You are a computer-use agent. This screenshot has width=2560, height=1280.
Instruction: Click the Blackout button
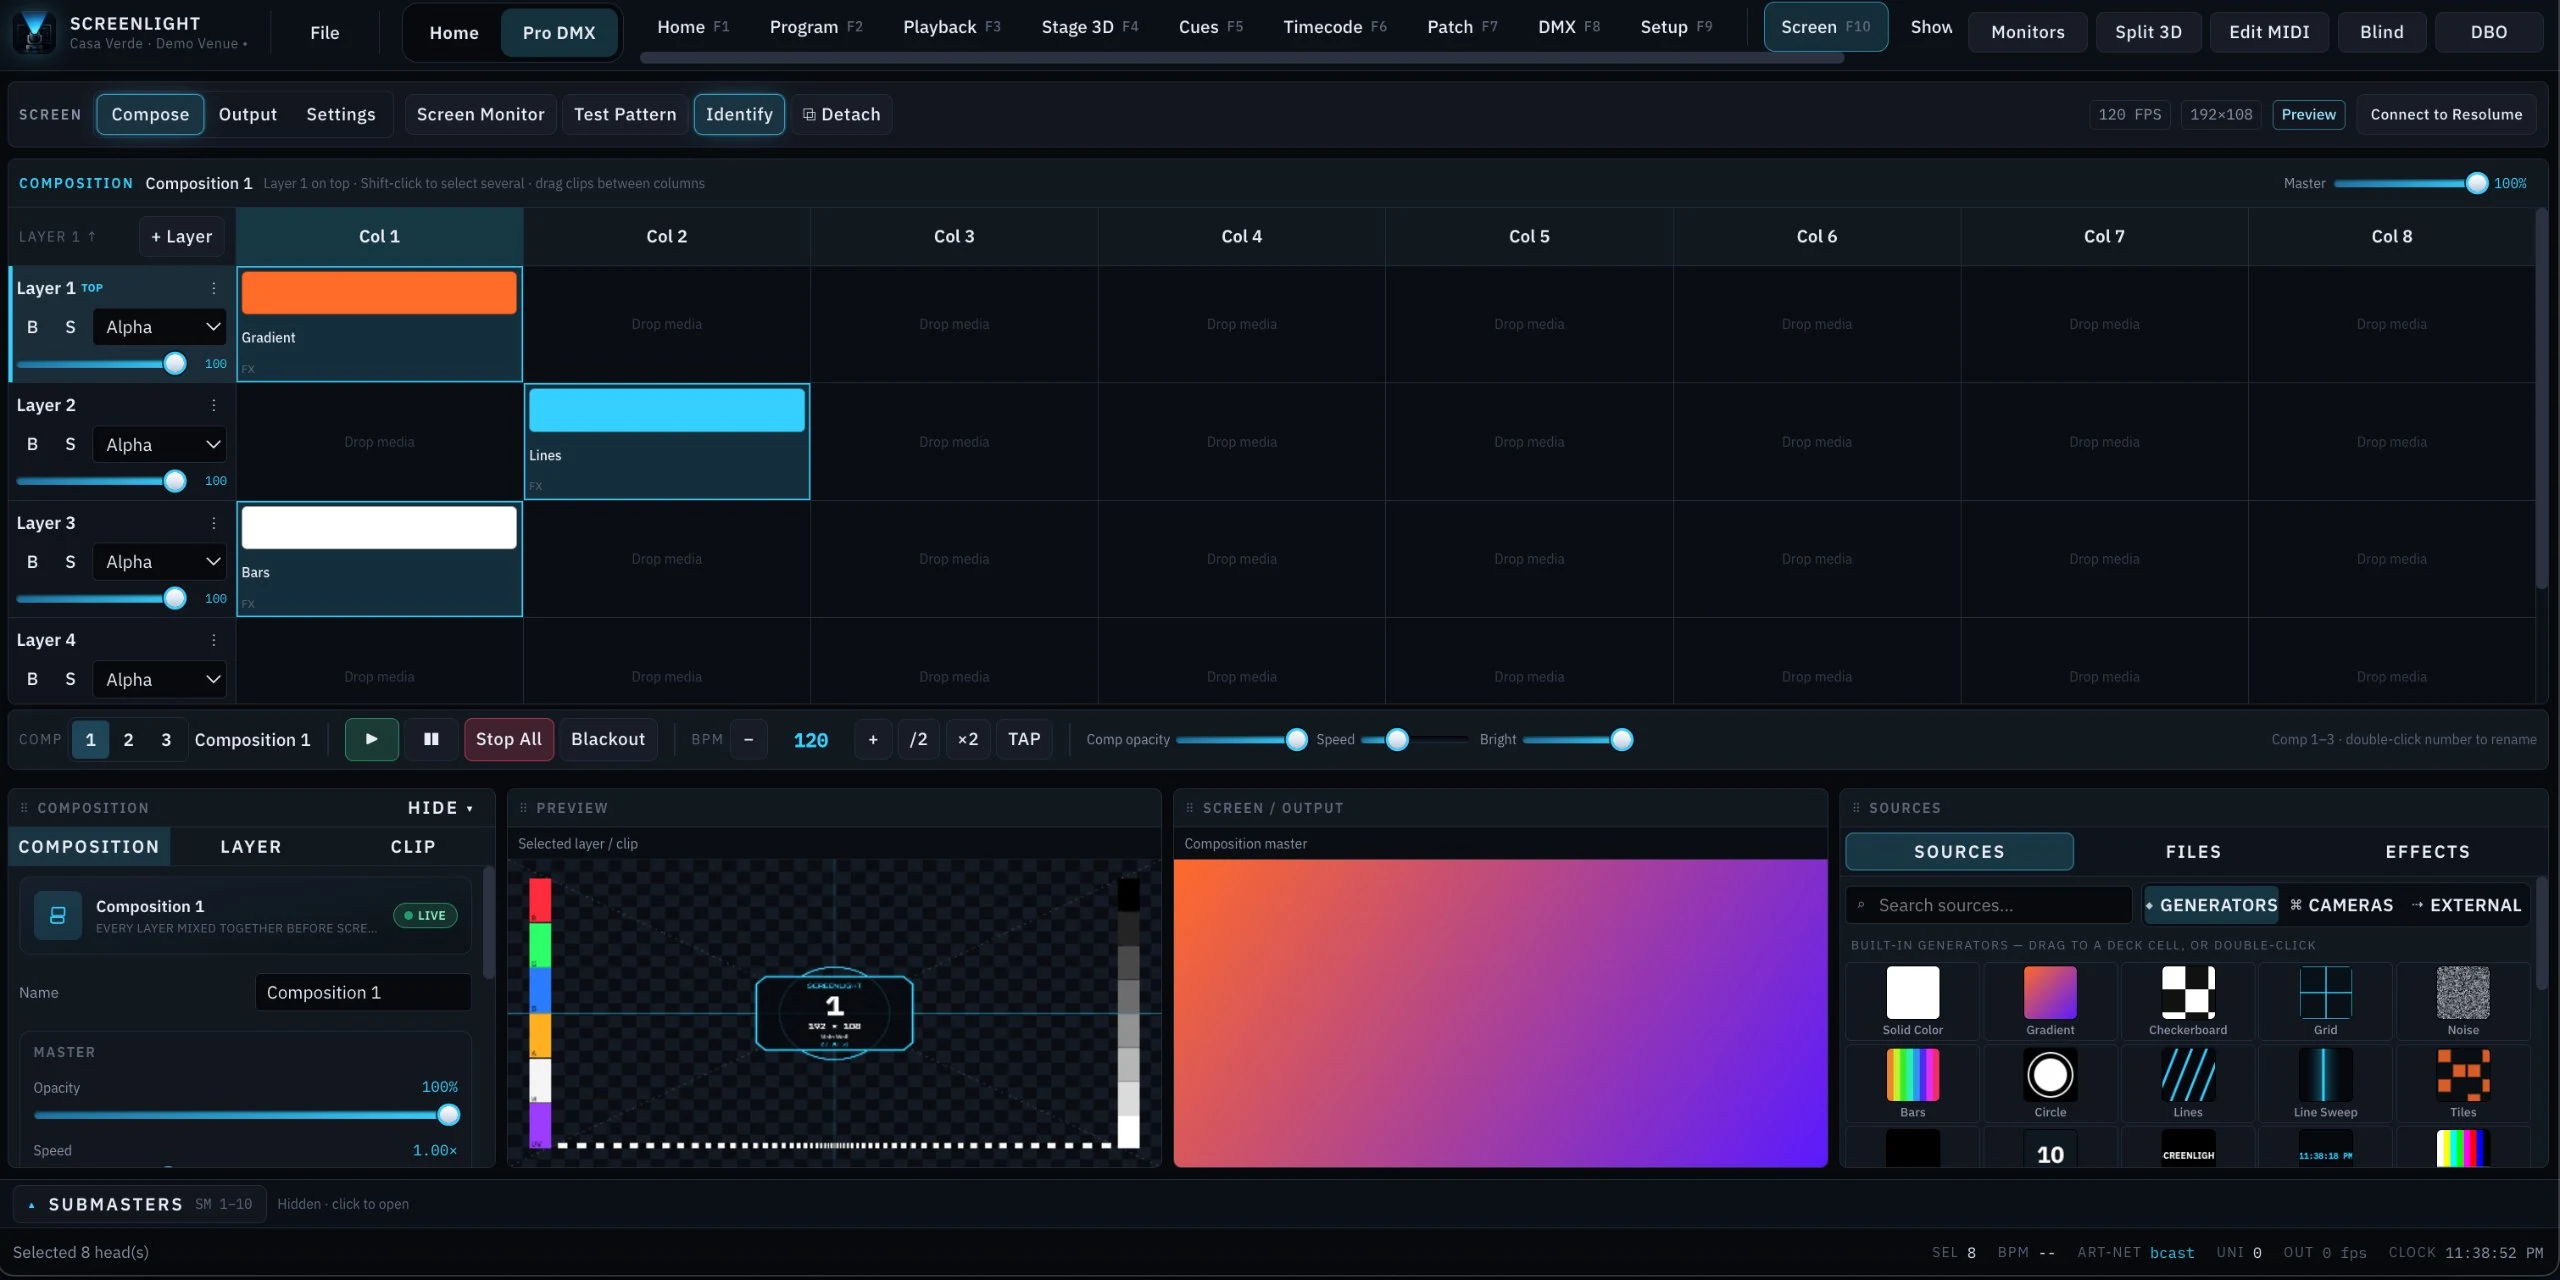pyautogui.click(x=608, y=739)
